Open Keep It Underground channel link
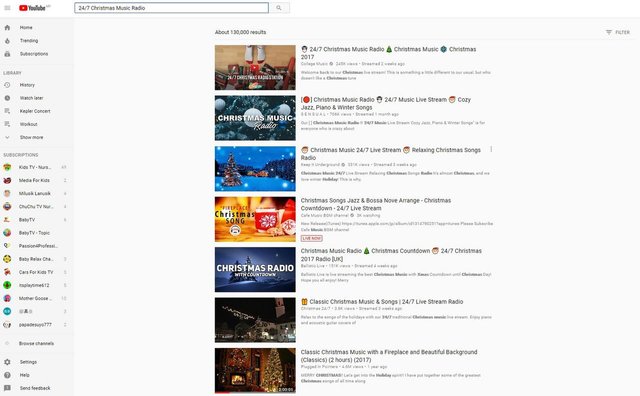The height and width of the screenshot is (396, 640). click(320, 165)
